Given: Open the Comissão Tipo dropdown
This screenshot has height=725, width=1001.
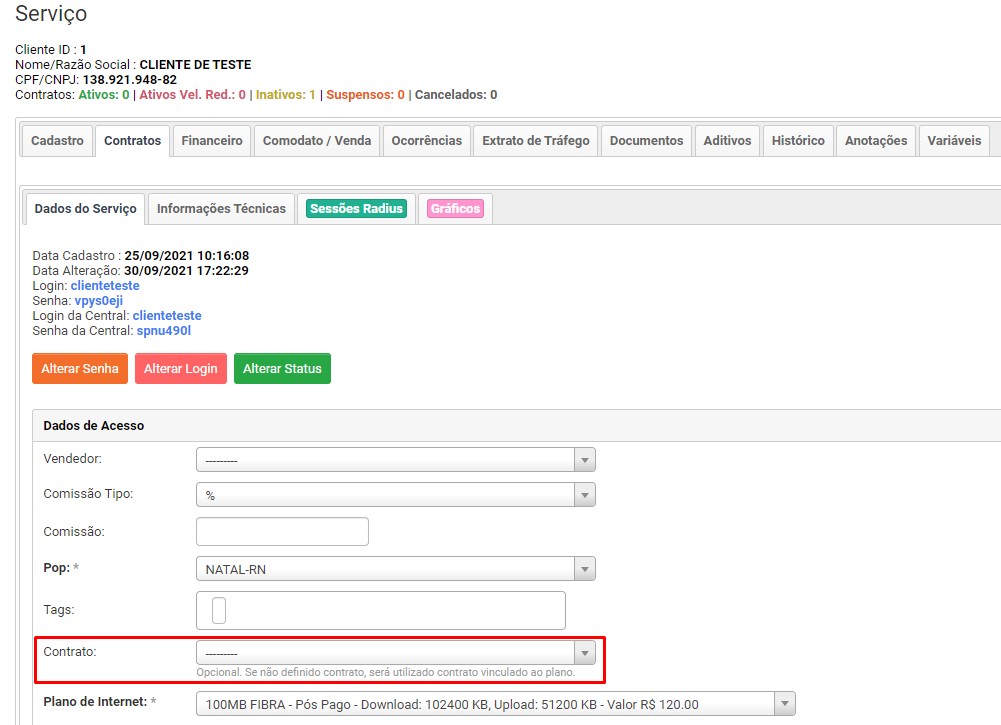Looking at the screenshot, I should click(395, 495).
